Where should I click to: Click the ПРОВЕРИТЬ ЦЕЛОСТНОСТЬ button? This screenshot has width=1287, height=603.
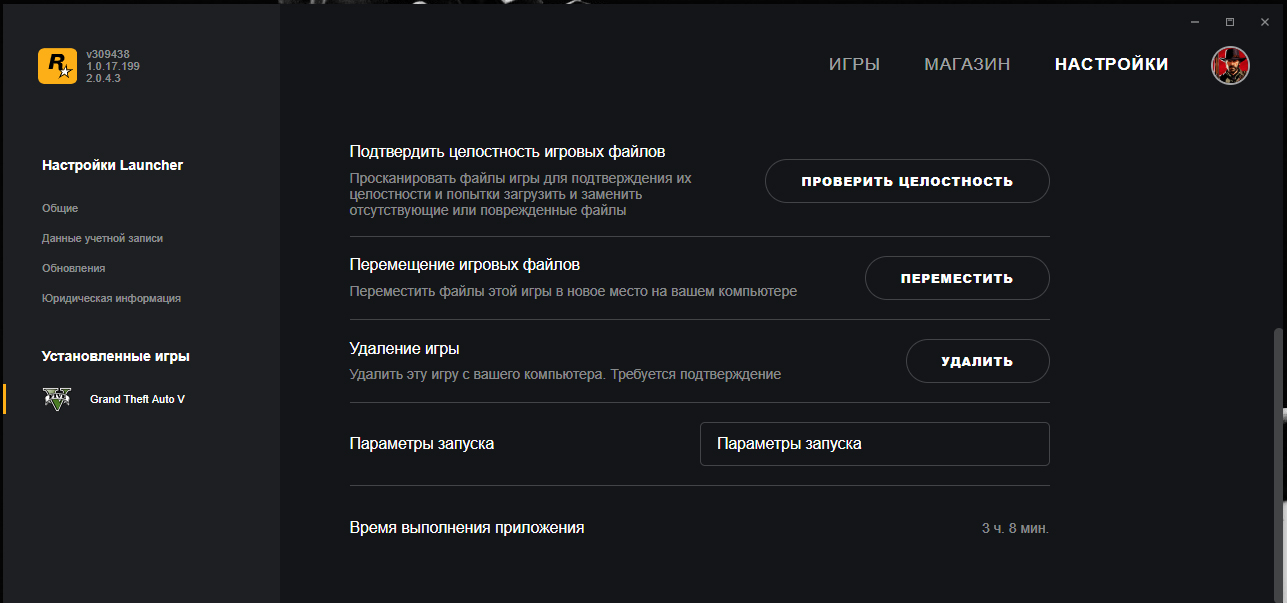[907, 181]
